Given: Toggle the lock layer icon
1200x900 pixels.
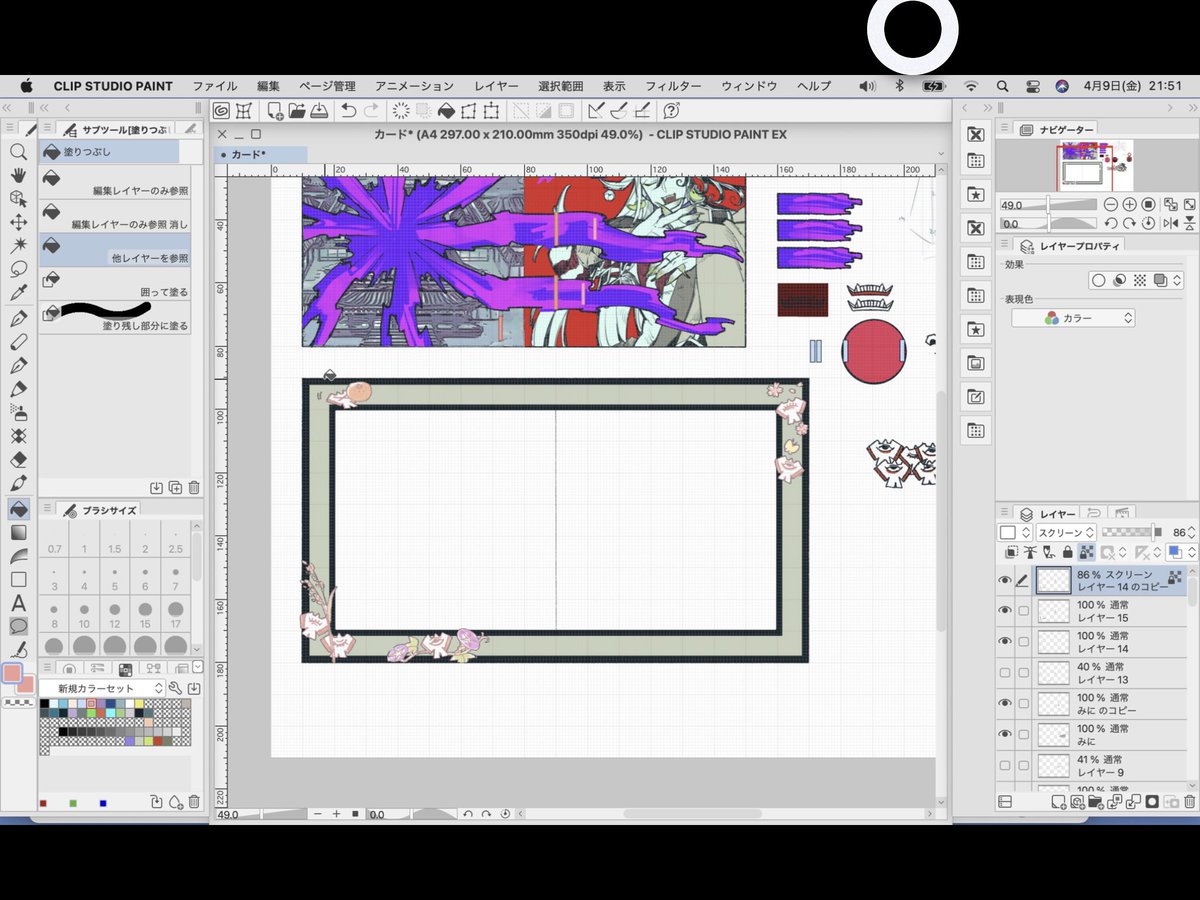Looking at the screenshot, I should (1068, 552).
